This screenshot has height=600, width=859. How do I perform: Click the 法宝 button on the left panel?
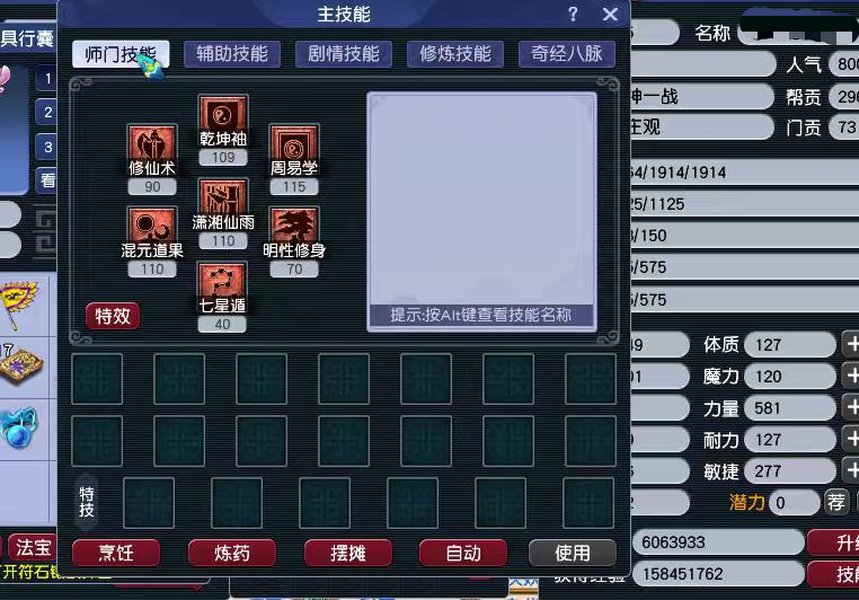pyautogui.click(x=33, y=547)
